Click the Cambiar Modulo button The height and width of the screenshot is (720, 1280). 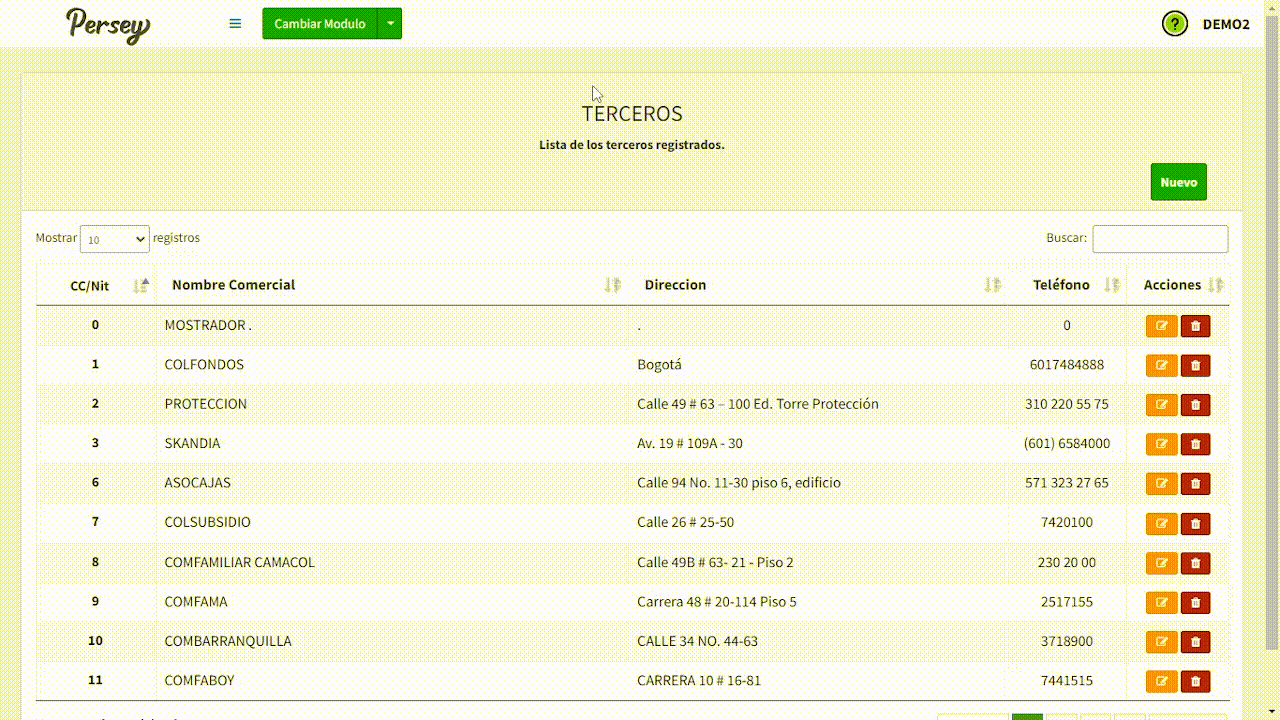click(x=319, y=24)
